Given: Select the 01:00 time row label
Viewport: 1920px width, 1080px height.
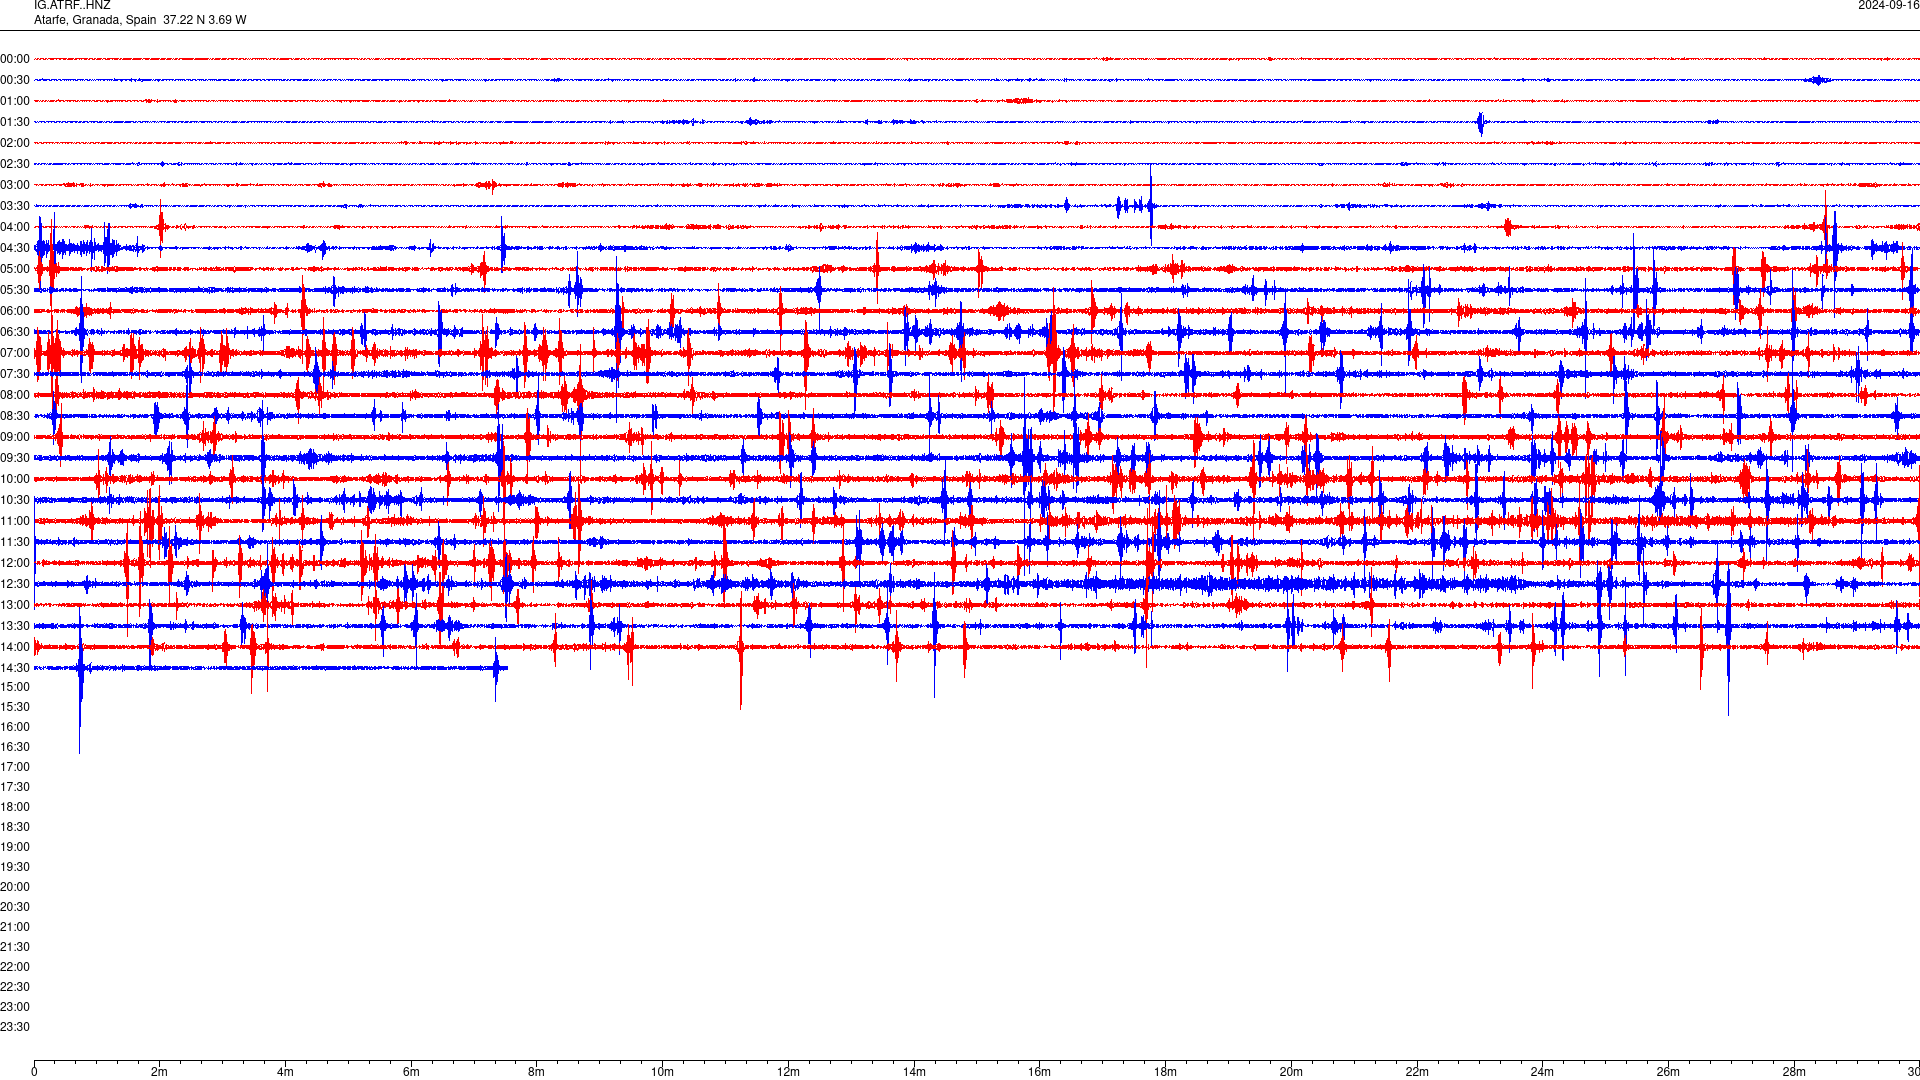Looking at the screenshot, I should point(15,101).
